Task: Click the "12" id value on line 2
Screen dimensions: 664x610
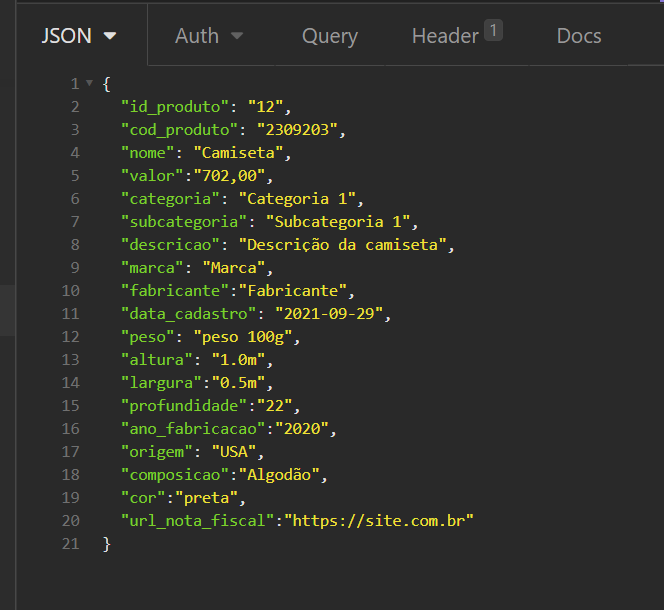Action: pyautogui.click(x=265, y=107)
